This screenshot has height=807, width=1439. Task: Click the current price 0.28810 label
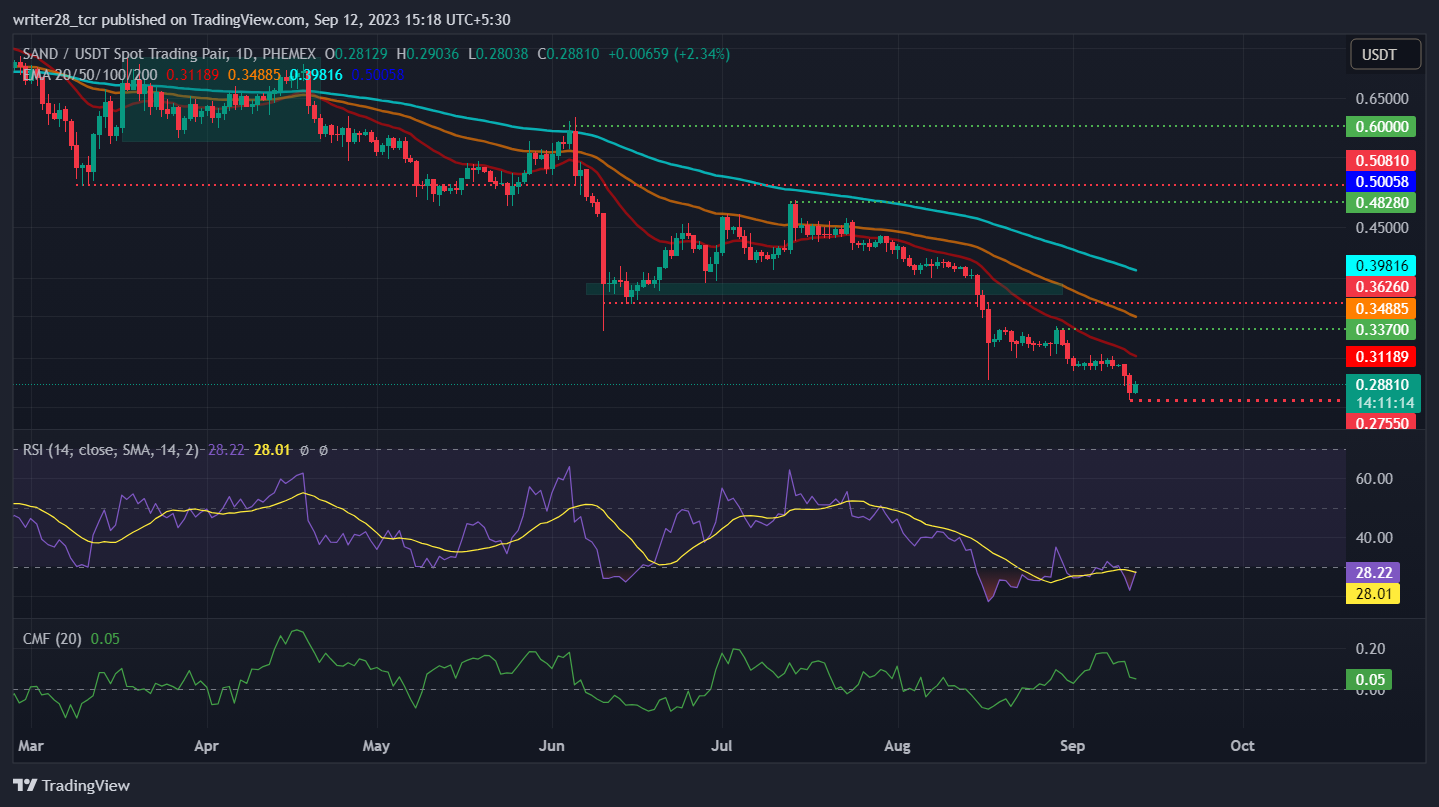tap(1385, 384)
